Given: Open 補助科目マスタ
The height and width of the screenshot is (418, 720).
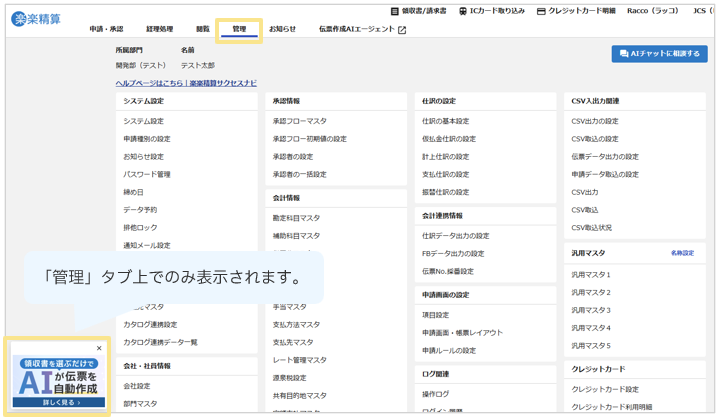Looking at the screenshot, I should coord(296,236).
